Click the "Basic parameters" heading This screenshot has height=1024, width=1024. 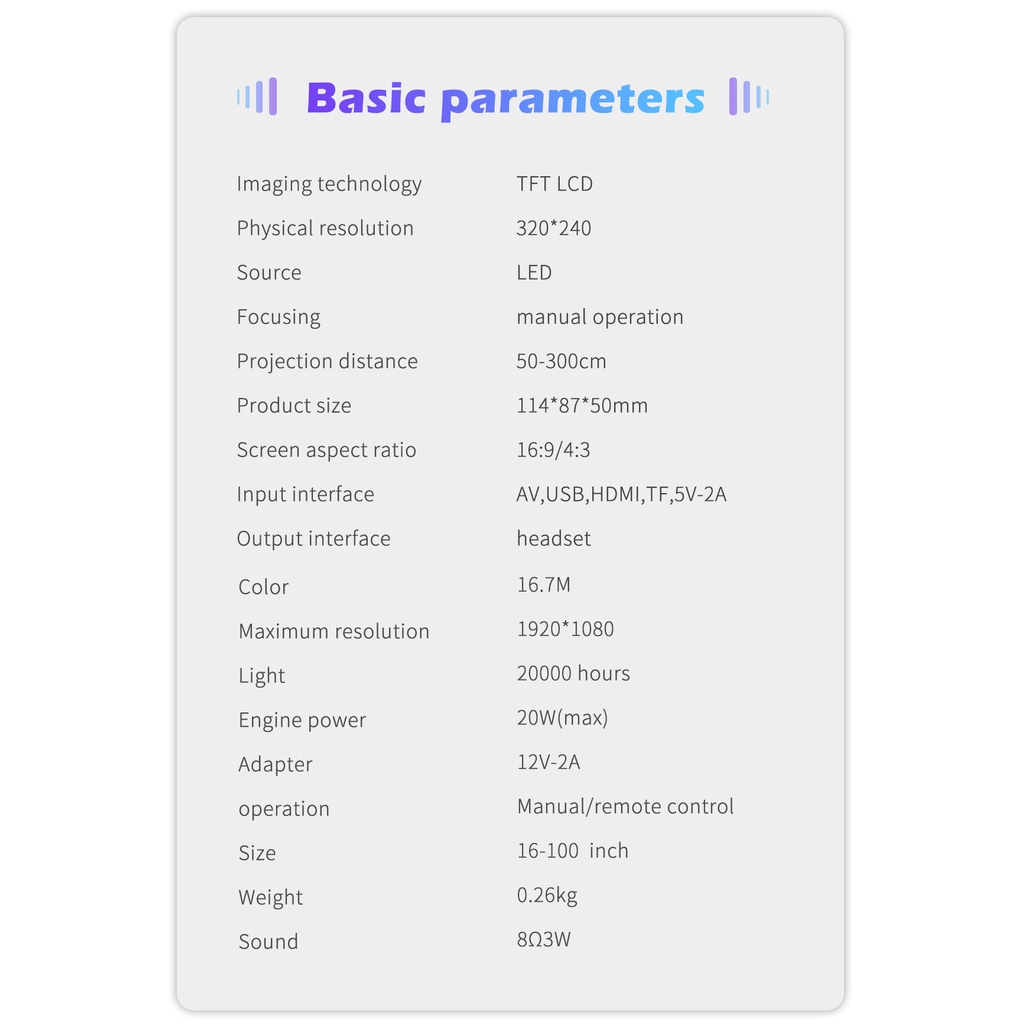coord(505,99)
